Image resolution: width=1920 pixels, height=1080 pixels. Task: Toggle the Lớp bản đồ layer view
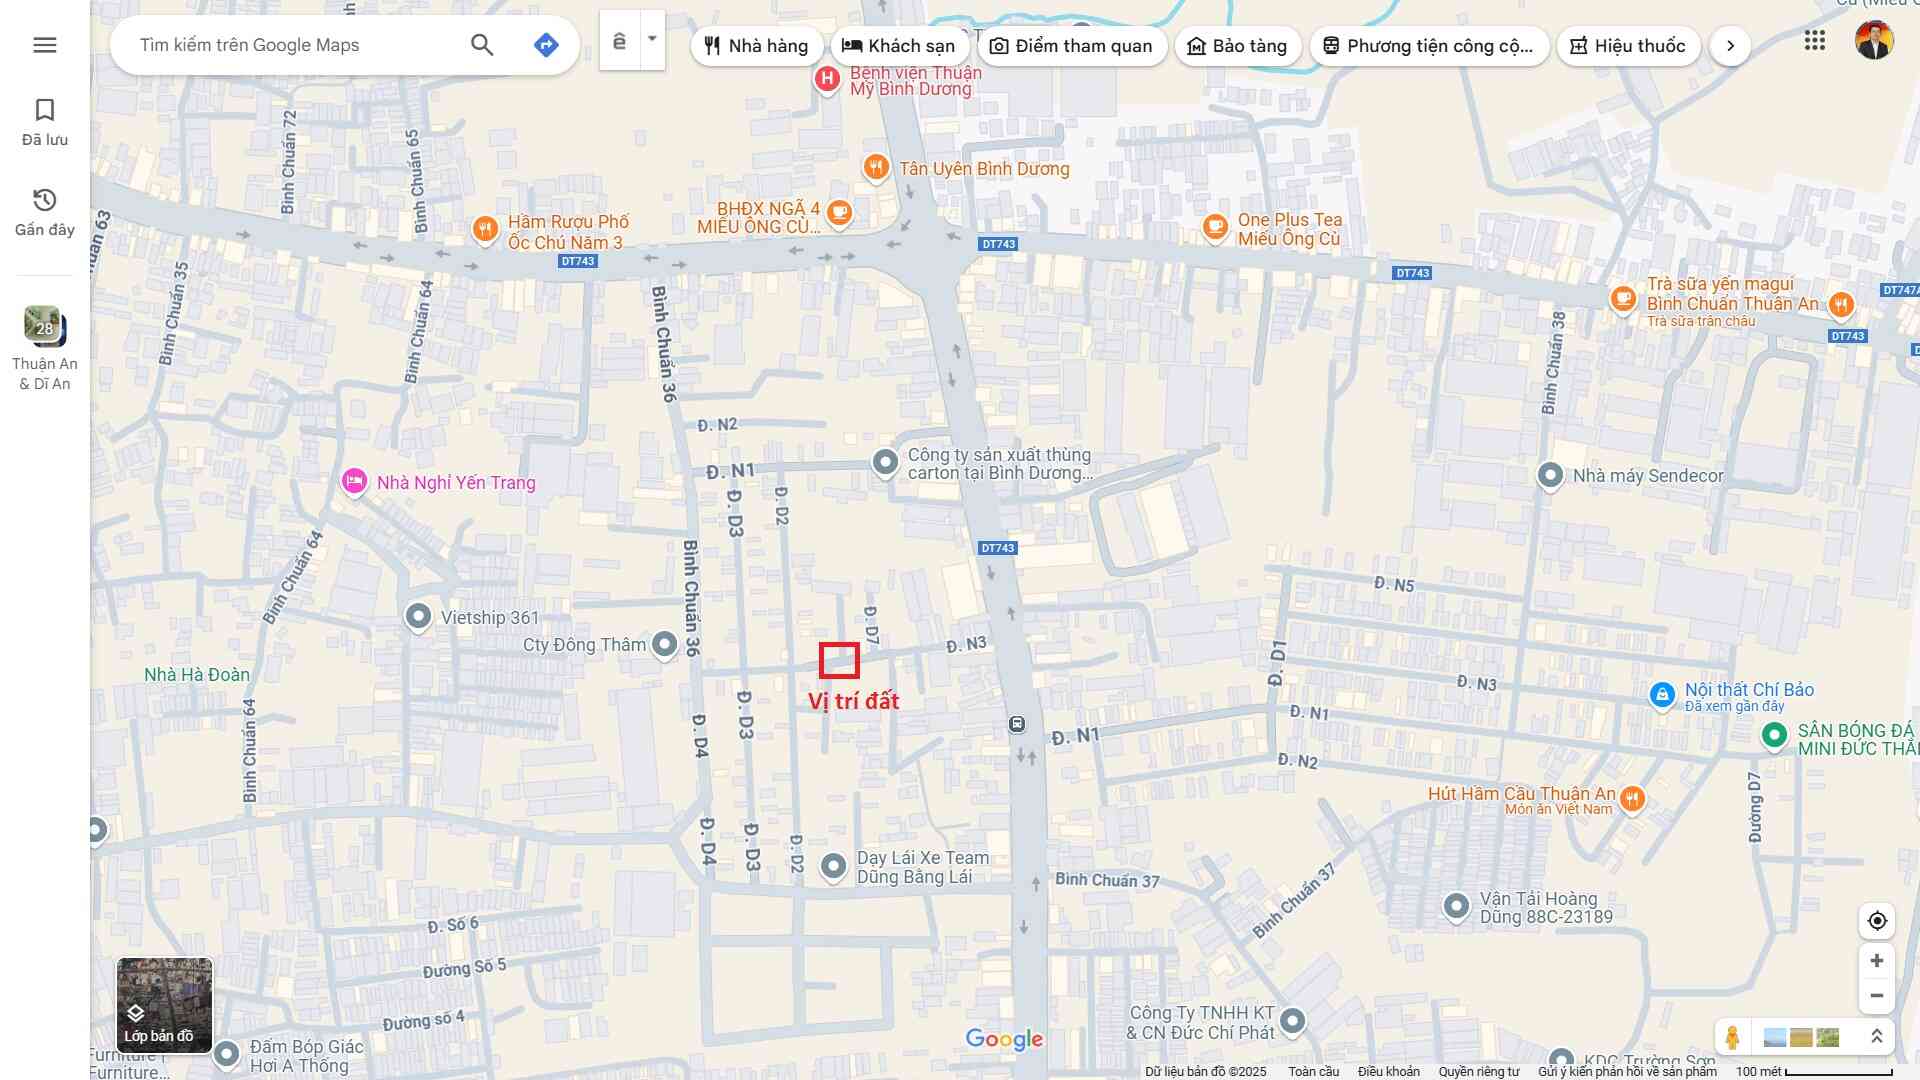(165, 1005)
